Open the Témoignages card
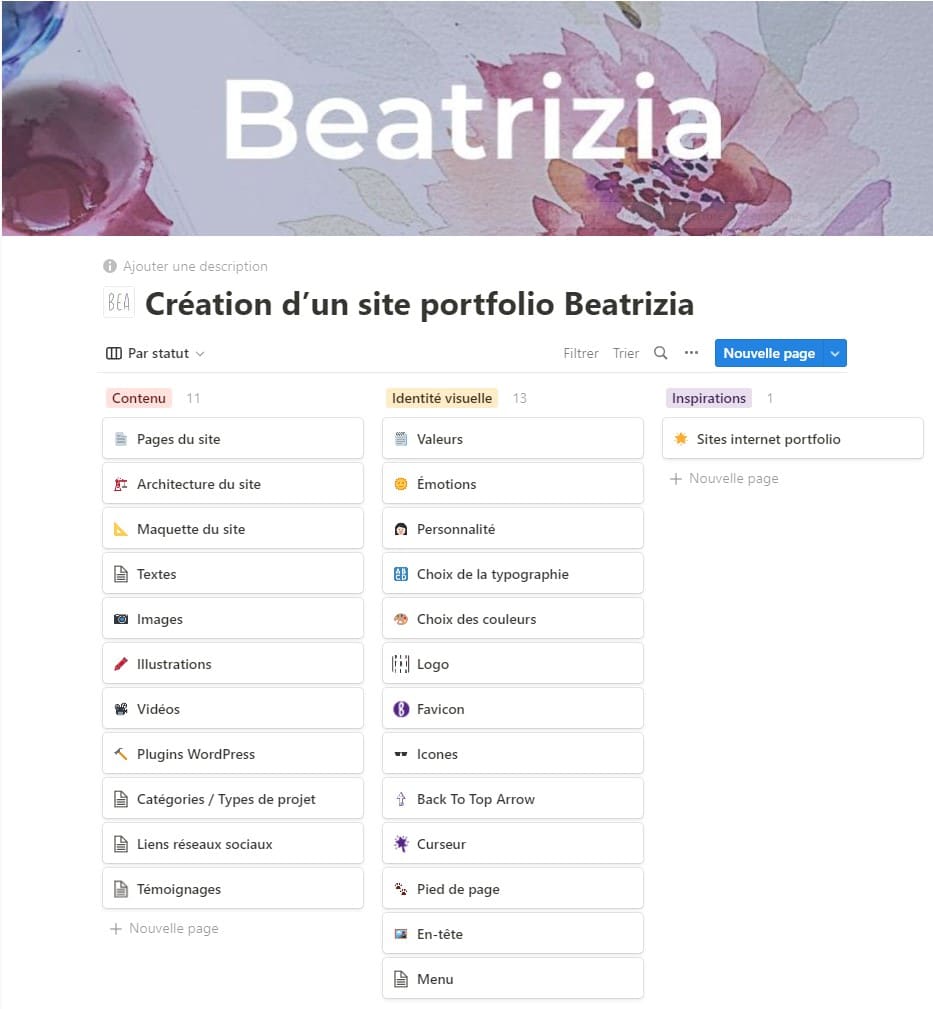 [x=180, y=888]
